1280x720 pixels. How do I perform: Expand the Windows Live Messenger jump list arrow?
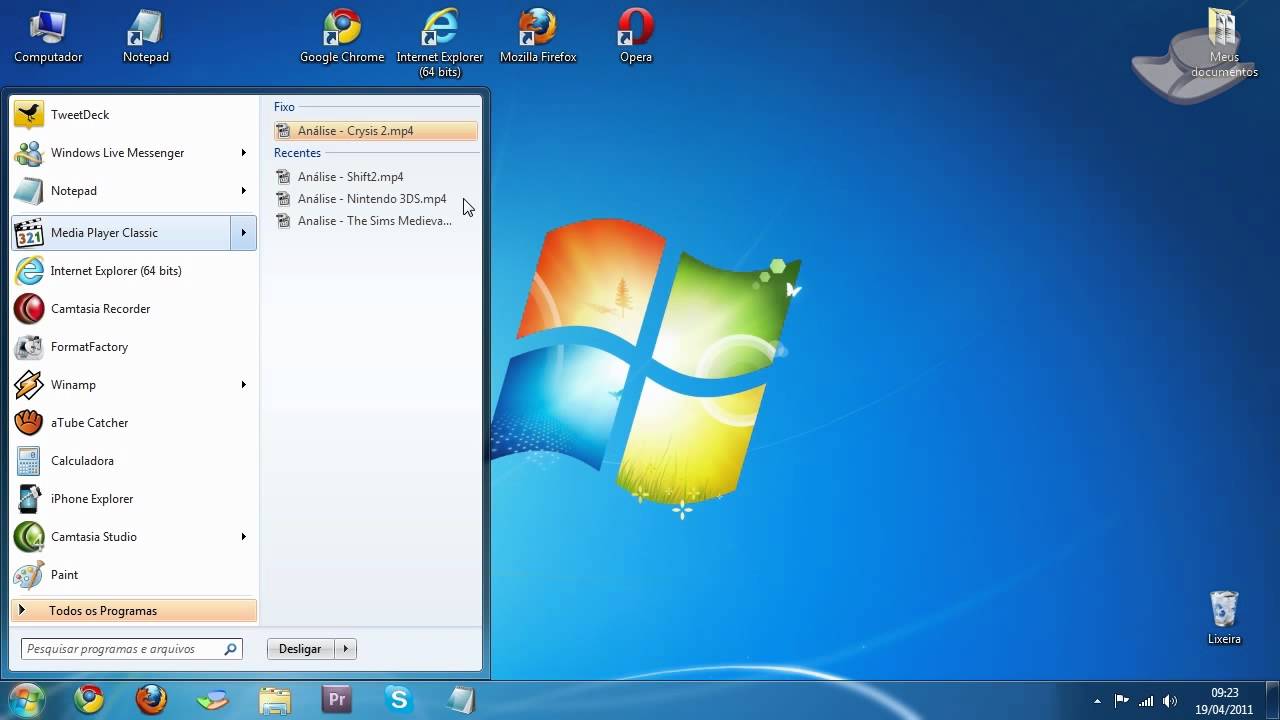click(x=243, y=153)
